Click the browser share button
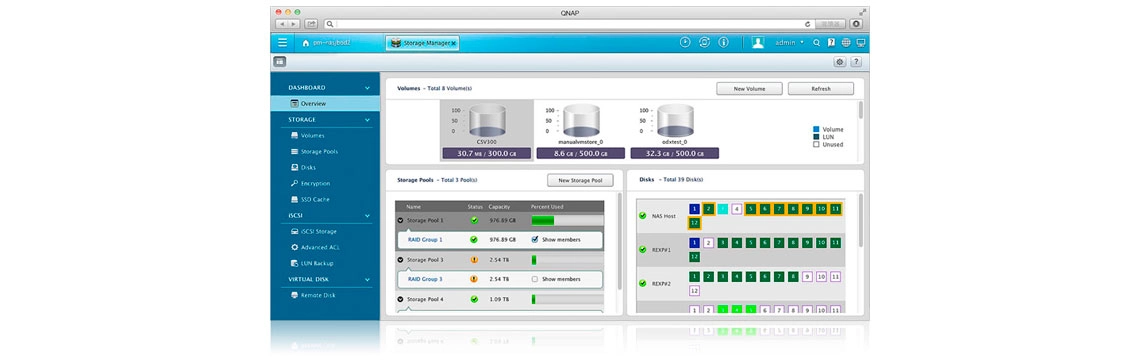The height and width of the screenshot is (361, 1140). point(311,24)
